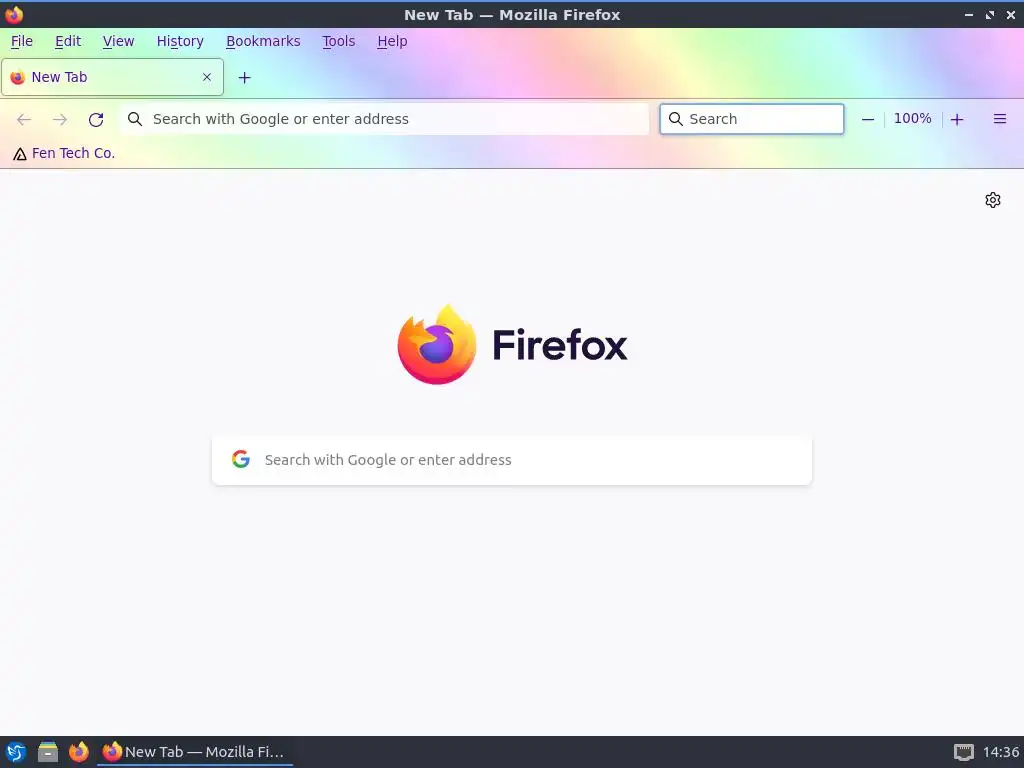This screenshot has width=1024, height=768.
Task: Click the Firefox logo on page
Action: pyautogui.click(x=512, y=345)
